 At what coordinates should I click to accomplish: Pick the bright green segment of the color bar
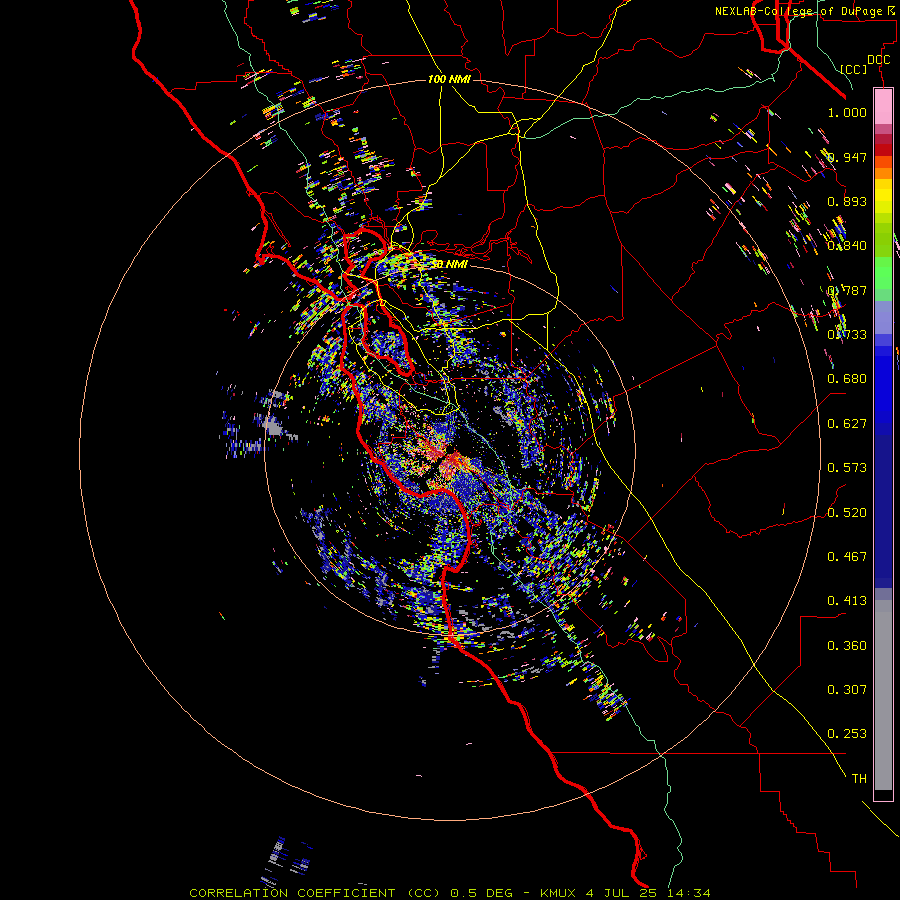pos(883,273)
